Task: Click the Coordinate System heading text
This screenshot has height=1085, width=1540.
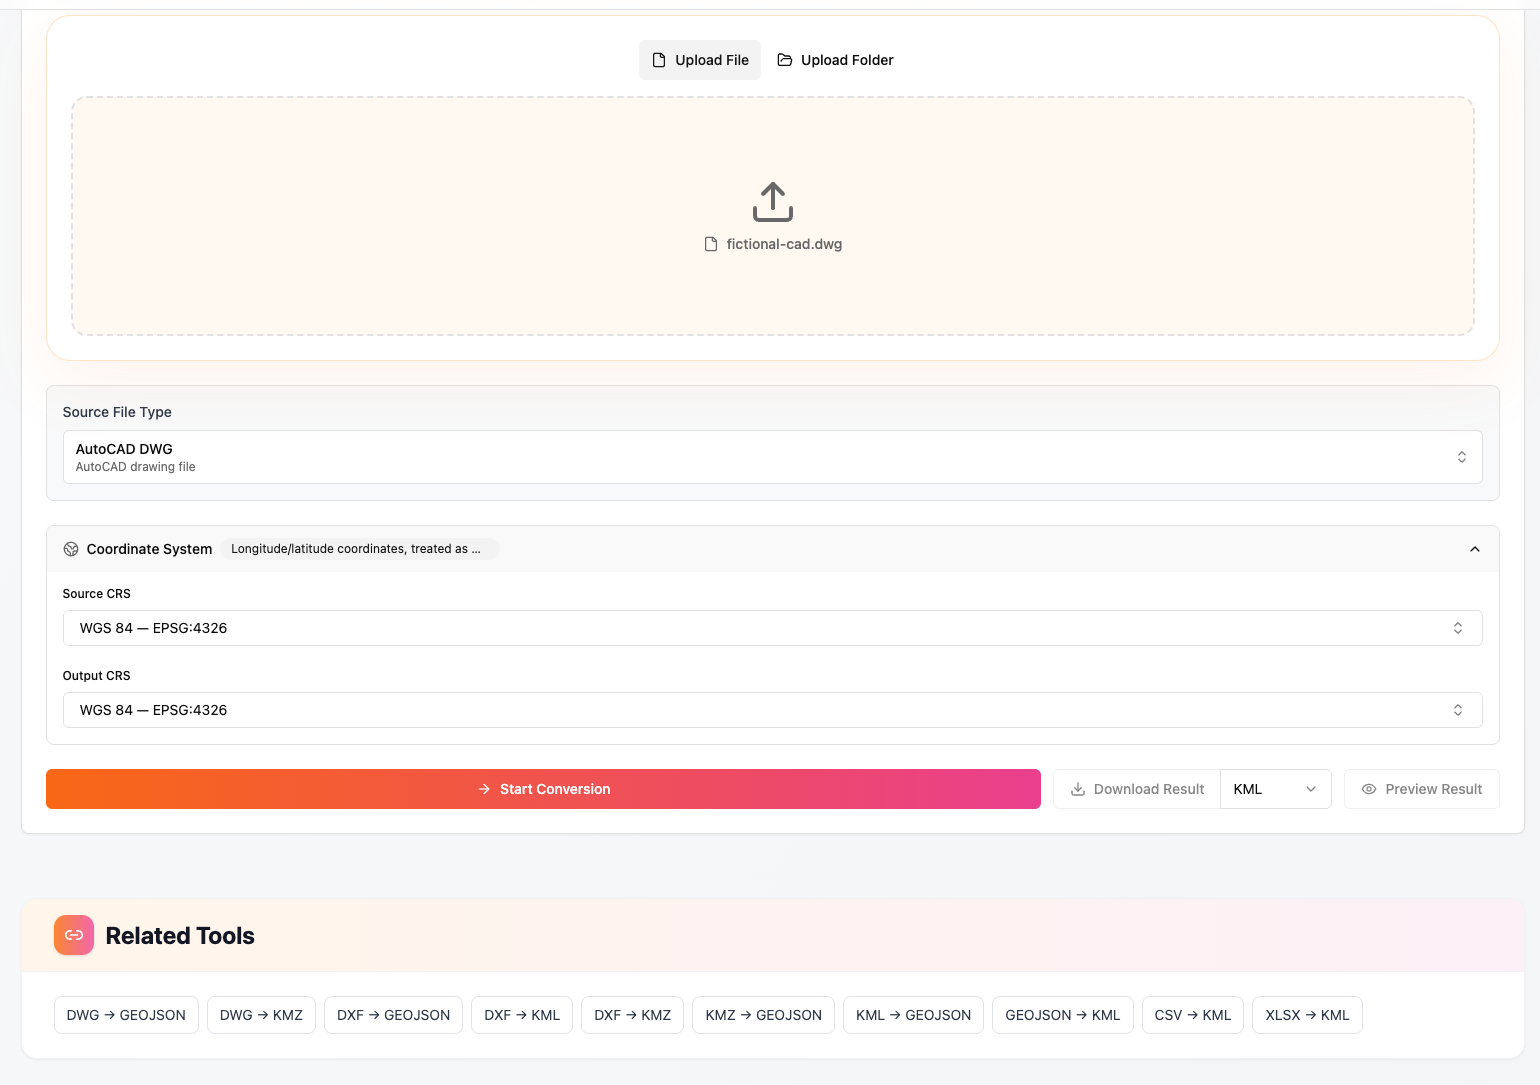Action: pyautogui.click(x=149, y=549)
